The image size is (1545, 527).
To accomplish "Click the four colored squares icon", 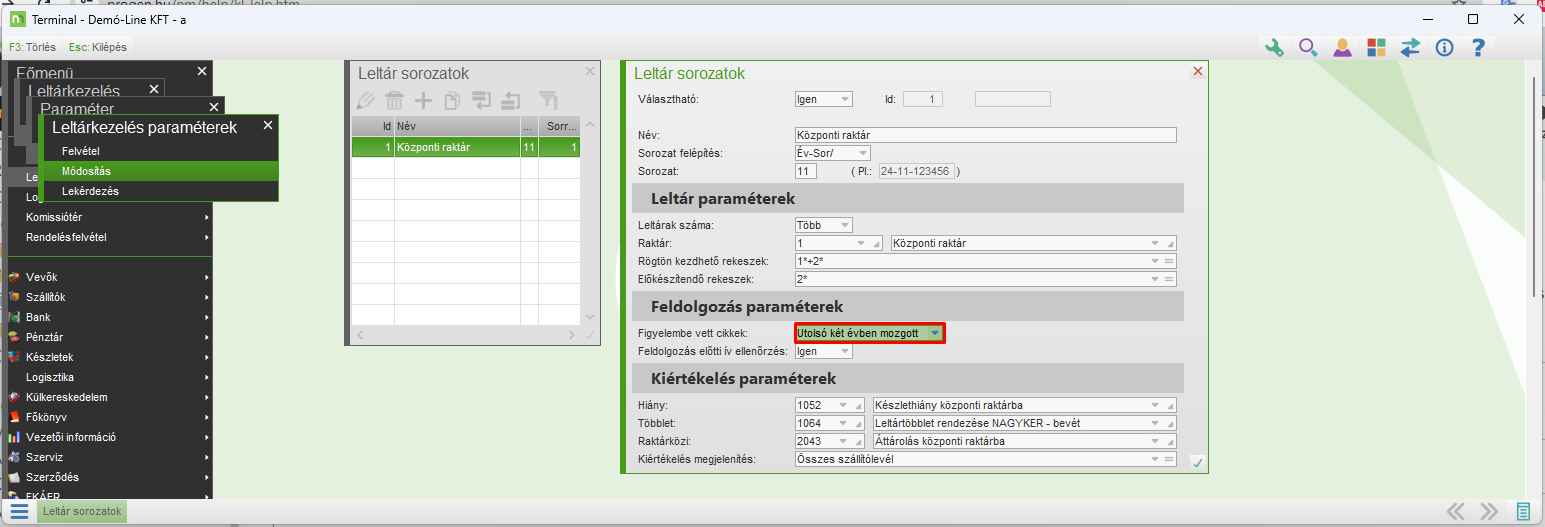I will coord(1376,47).
